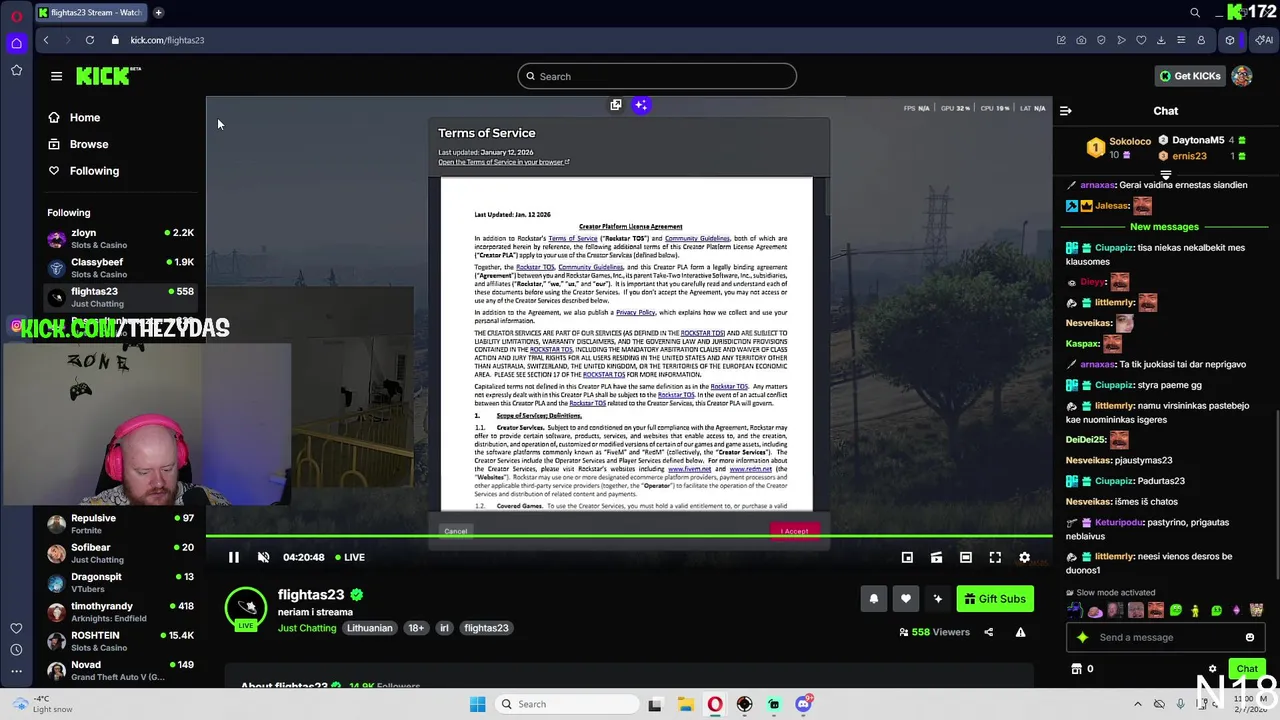
Task: Open video player settings gear
Action: pyautogui.click(x=1024, y=557)
